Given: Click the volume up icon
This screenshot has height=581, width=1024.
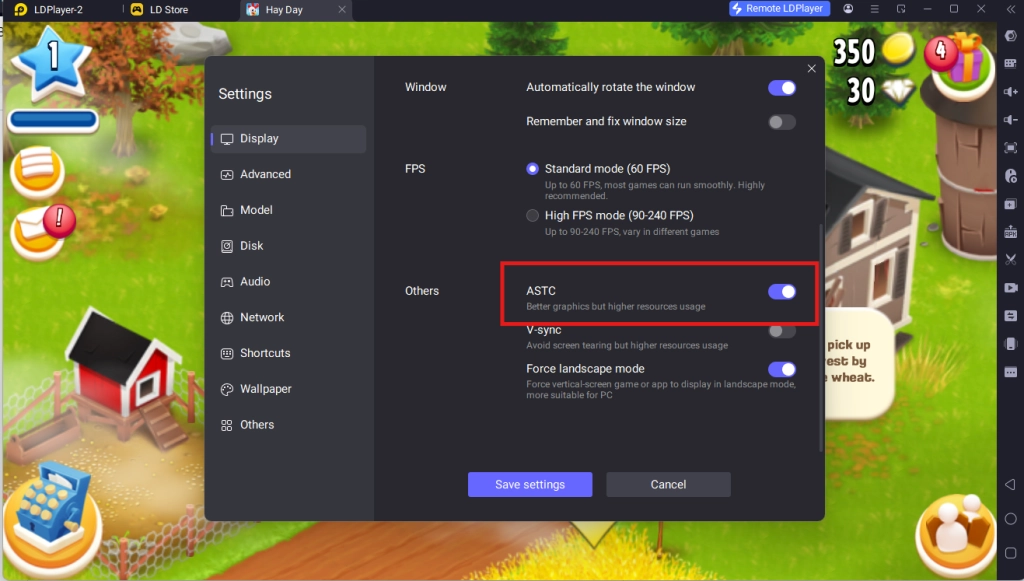Looking at the screenshot, I should [x=1011, y=92].
